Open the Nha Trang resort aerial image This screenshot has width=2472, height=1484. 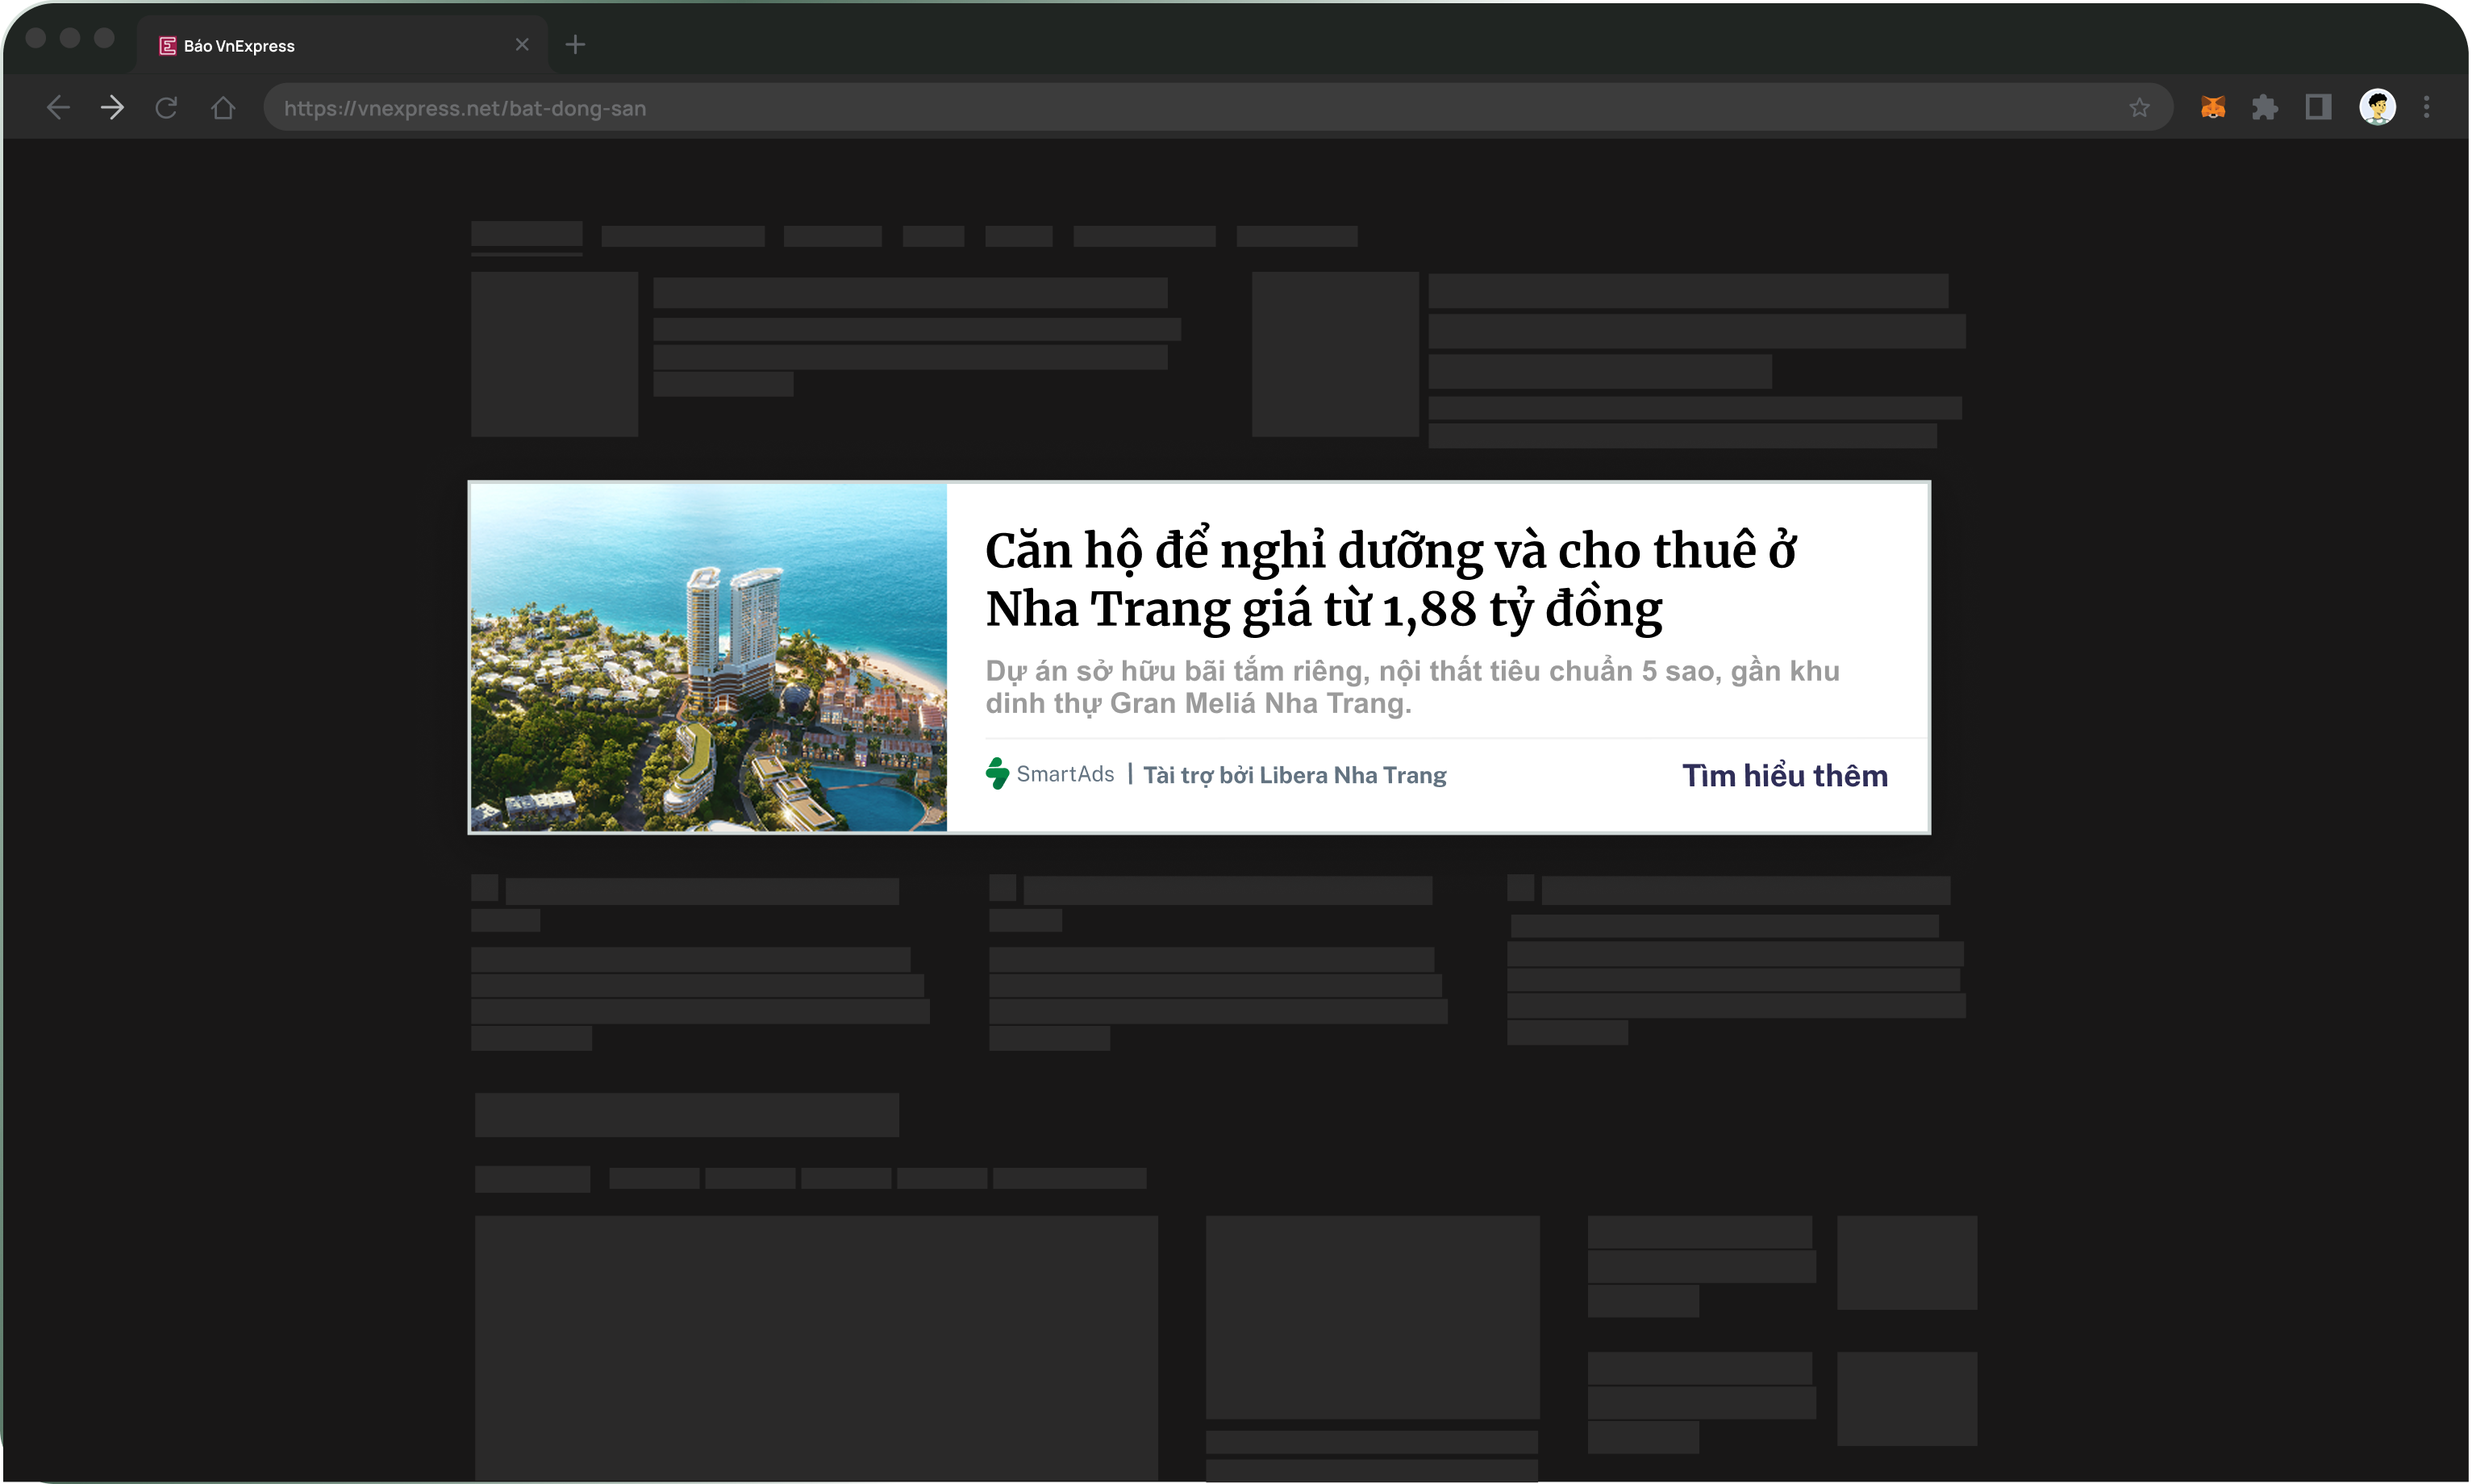[x=708, y=657]
